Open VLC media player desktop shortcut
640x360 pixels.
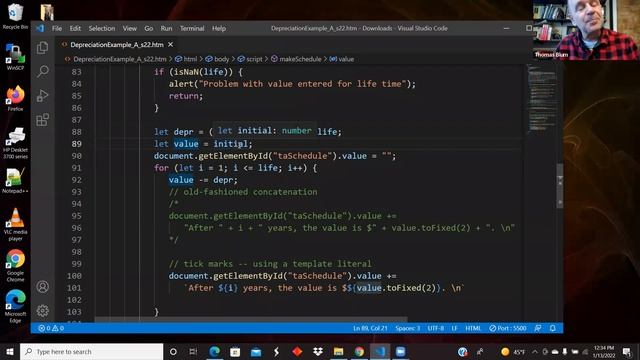pos(15,224)
